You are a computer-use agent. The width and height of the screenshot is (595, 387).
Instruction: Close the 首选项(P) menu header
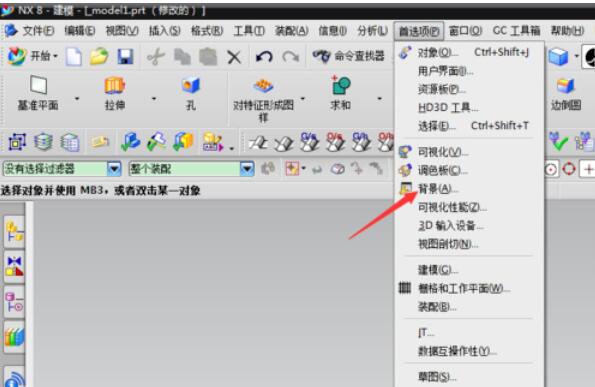[419, 31]
